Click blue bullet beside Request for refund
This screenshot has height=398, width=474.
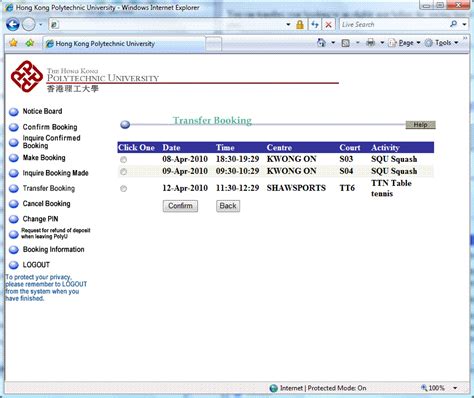(x=14, y=234)
